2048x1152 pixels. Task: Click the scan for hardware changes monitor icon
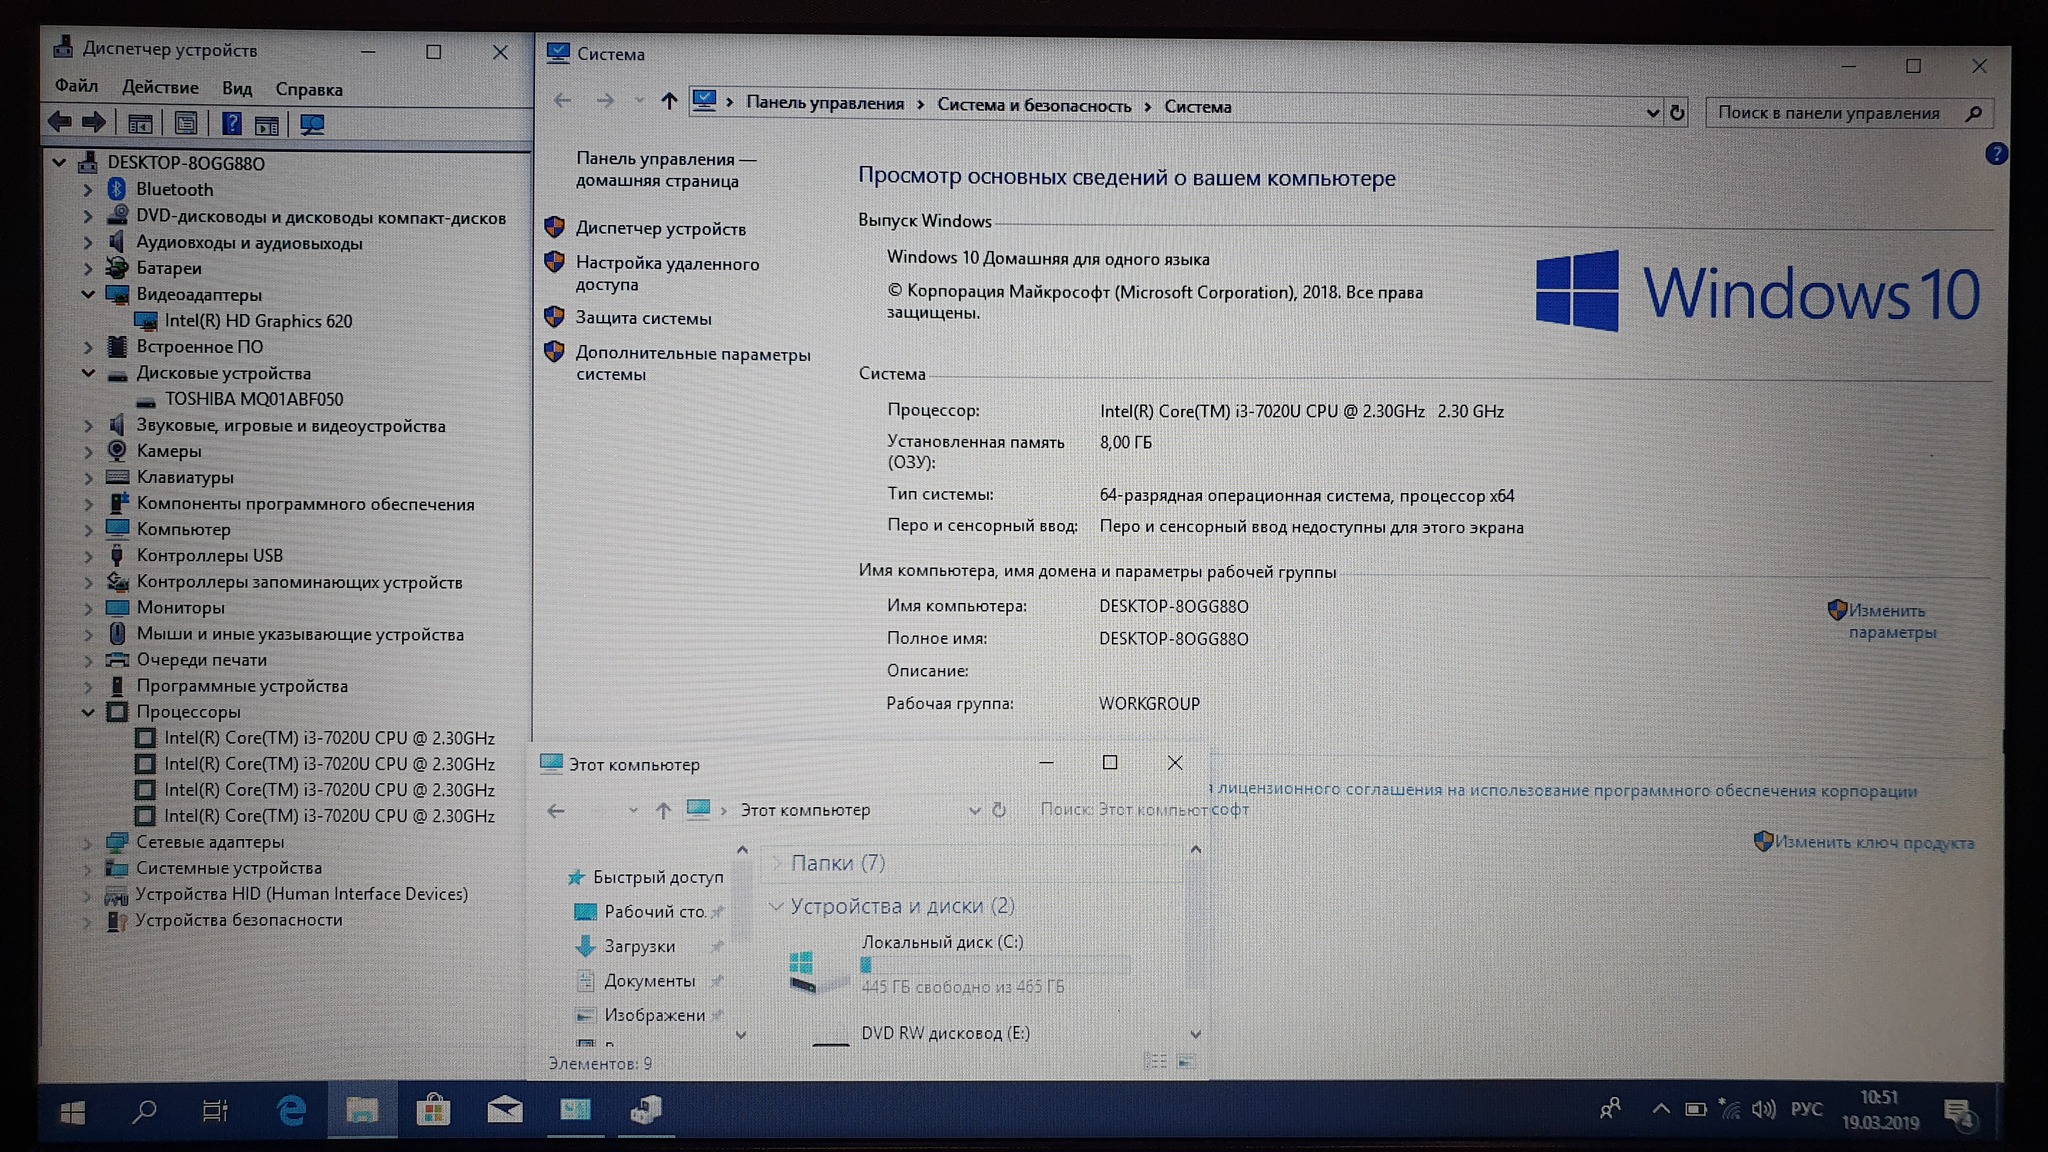pyautogui.click(x=312, y=124)
